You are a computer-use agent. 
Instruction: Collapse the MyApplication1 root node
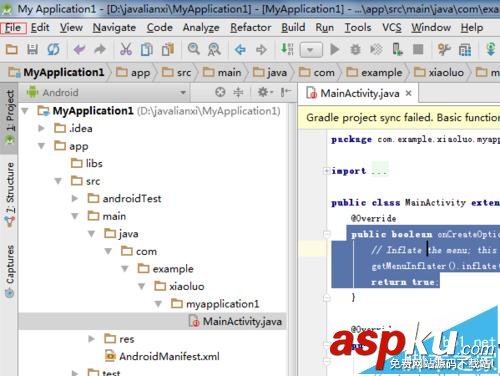pos(25,110)
